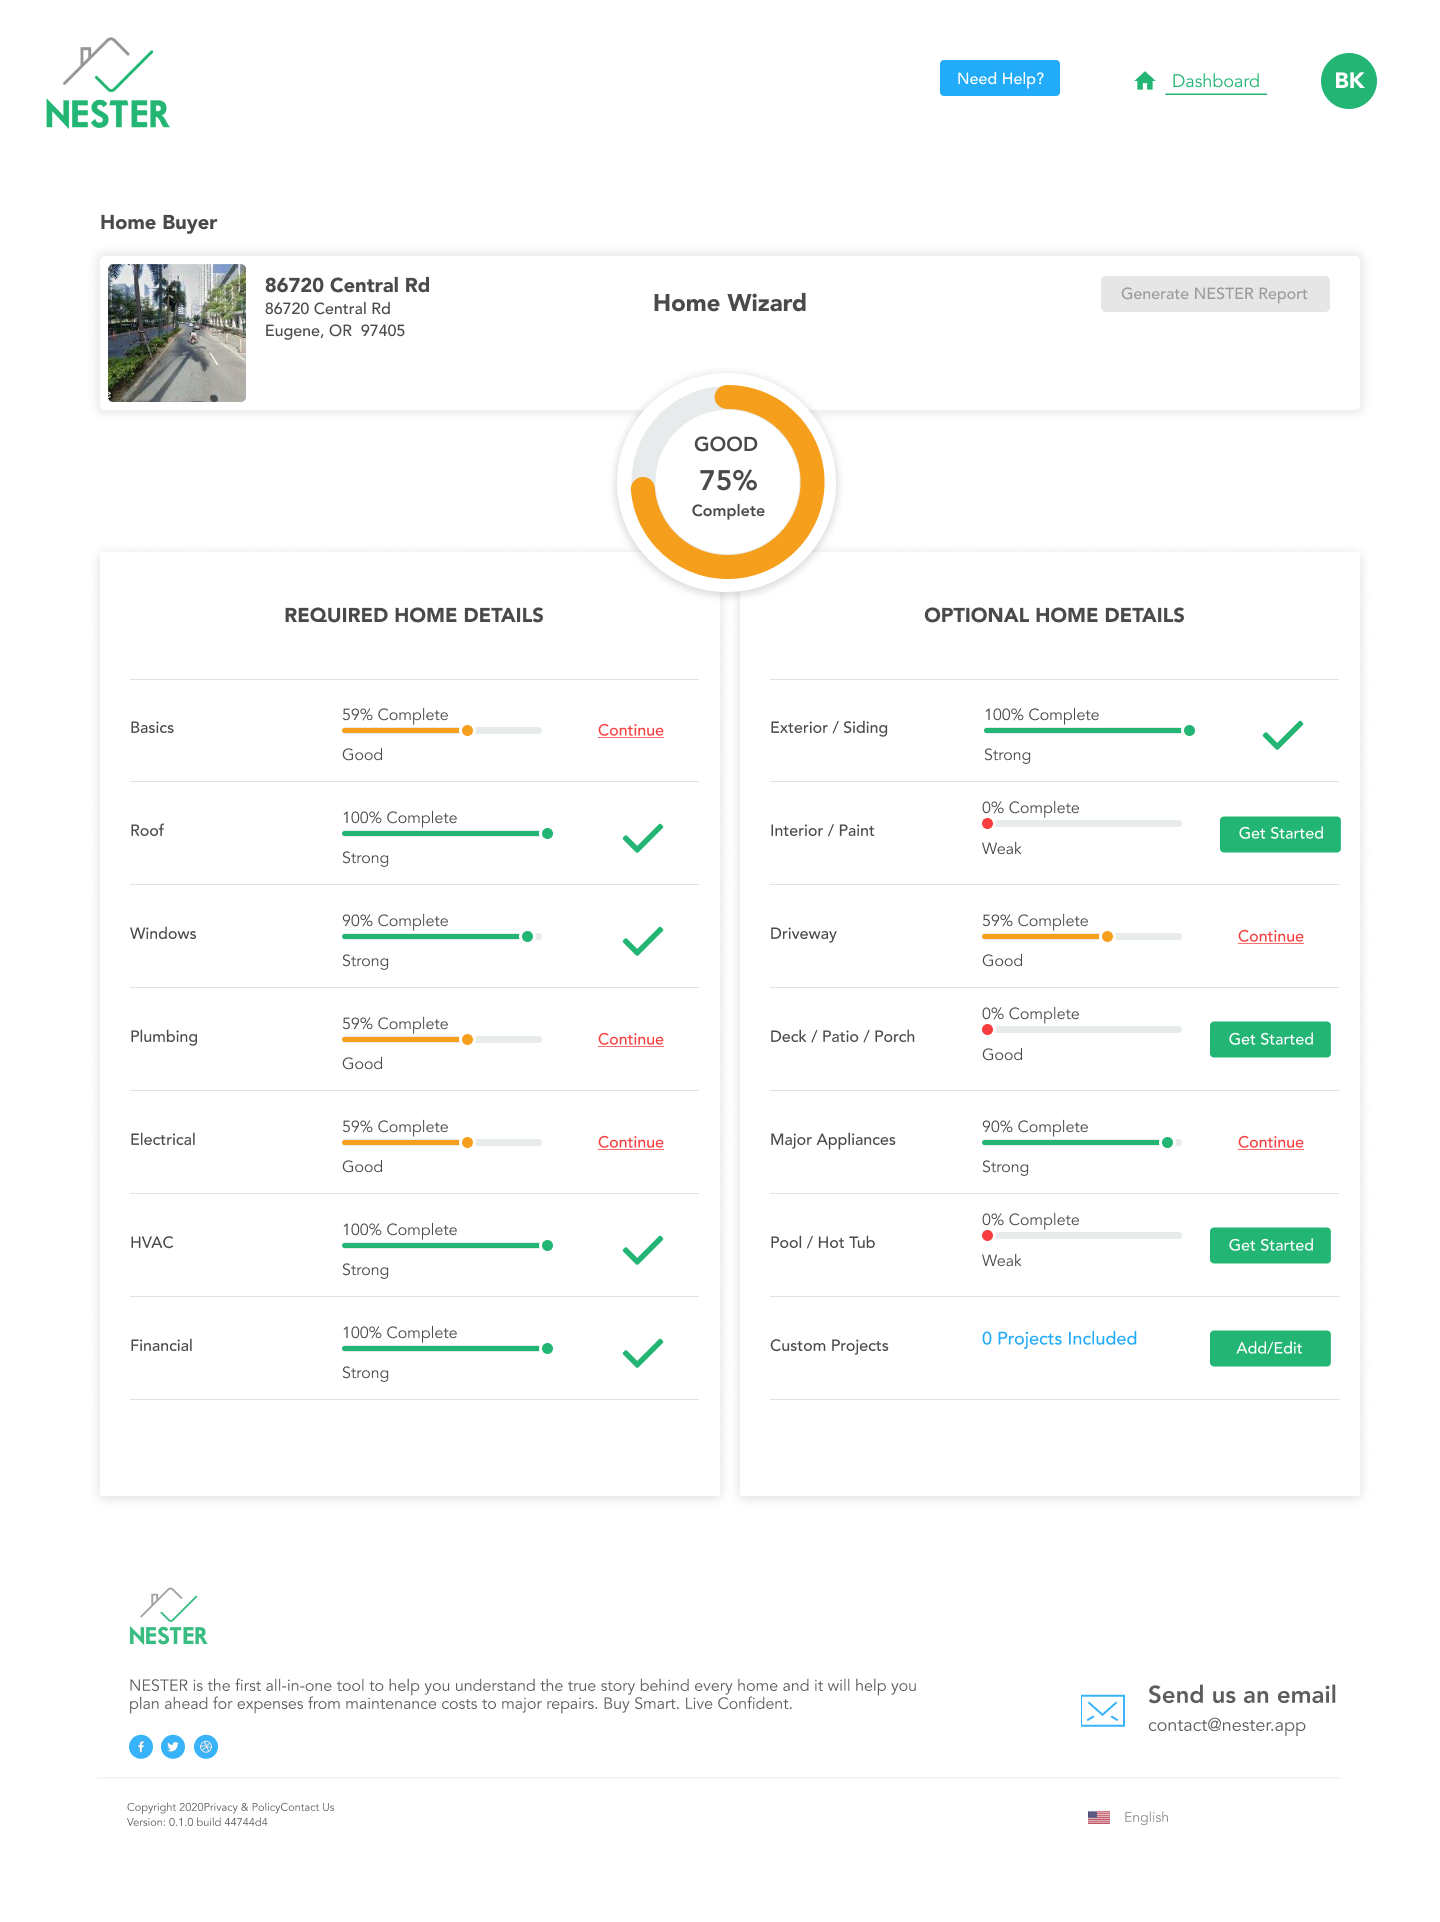1440x1922 pixels.
Task: Open the Contact Us footer link
Action: [308, 1808]
